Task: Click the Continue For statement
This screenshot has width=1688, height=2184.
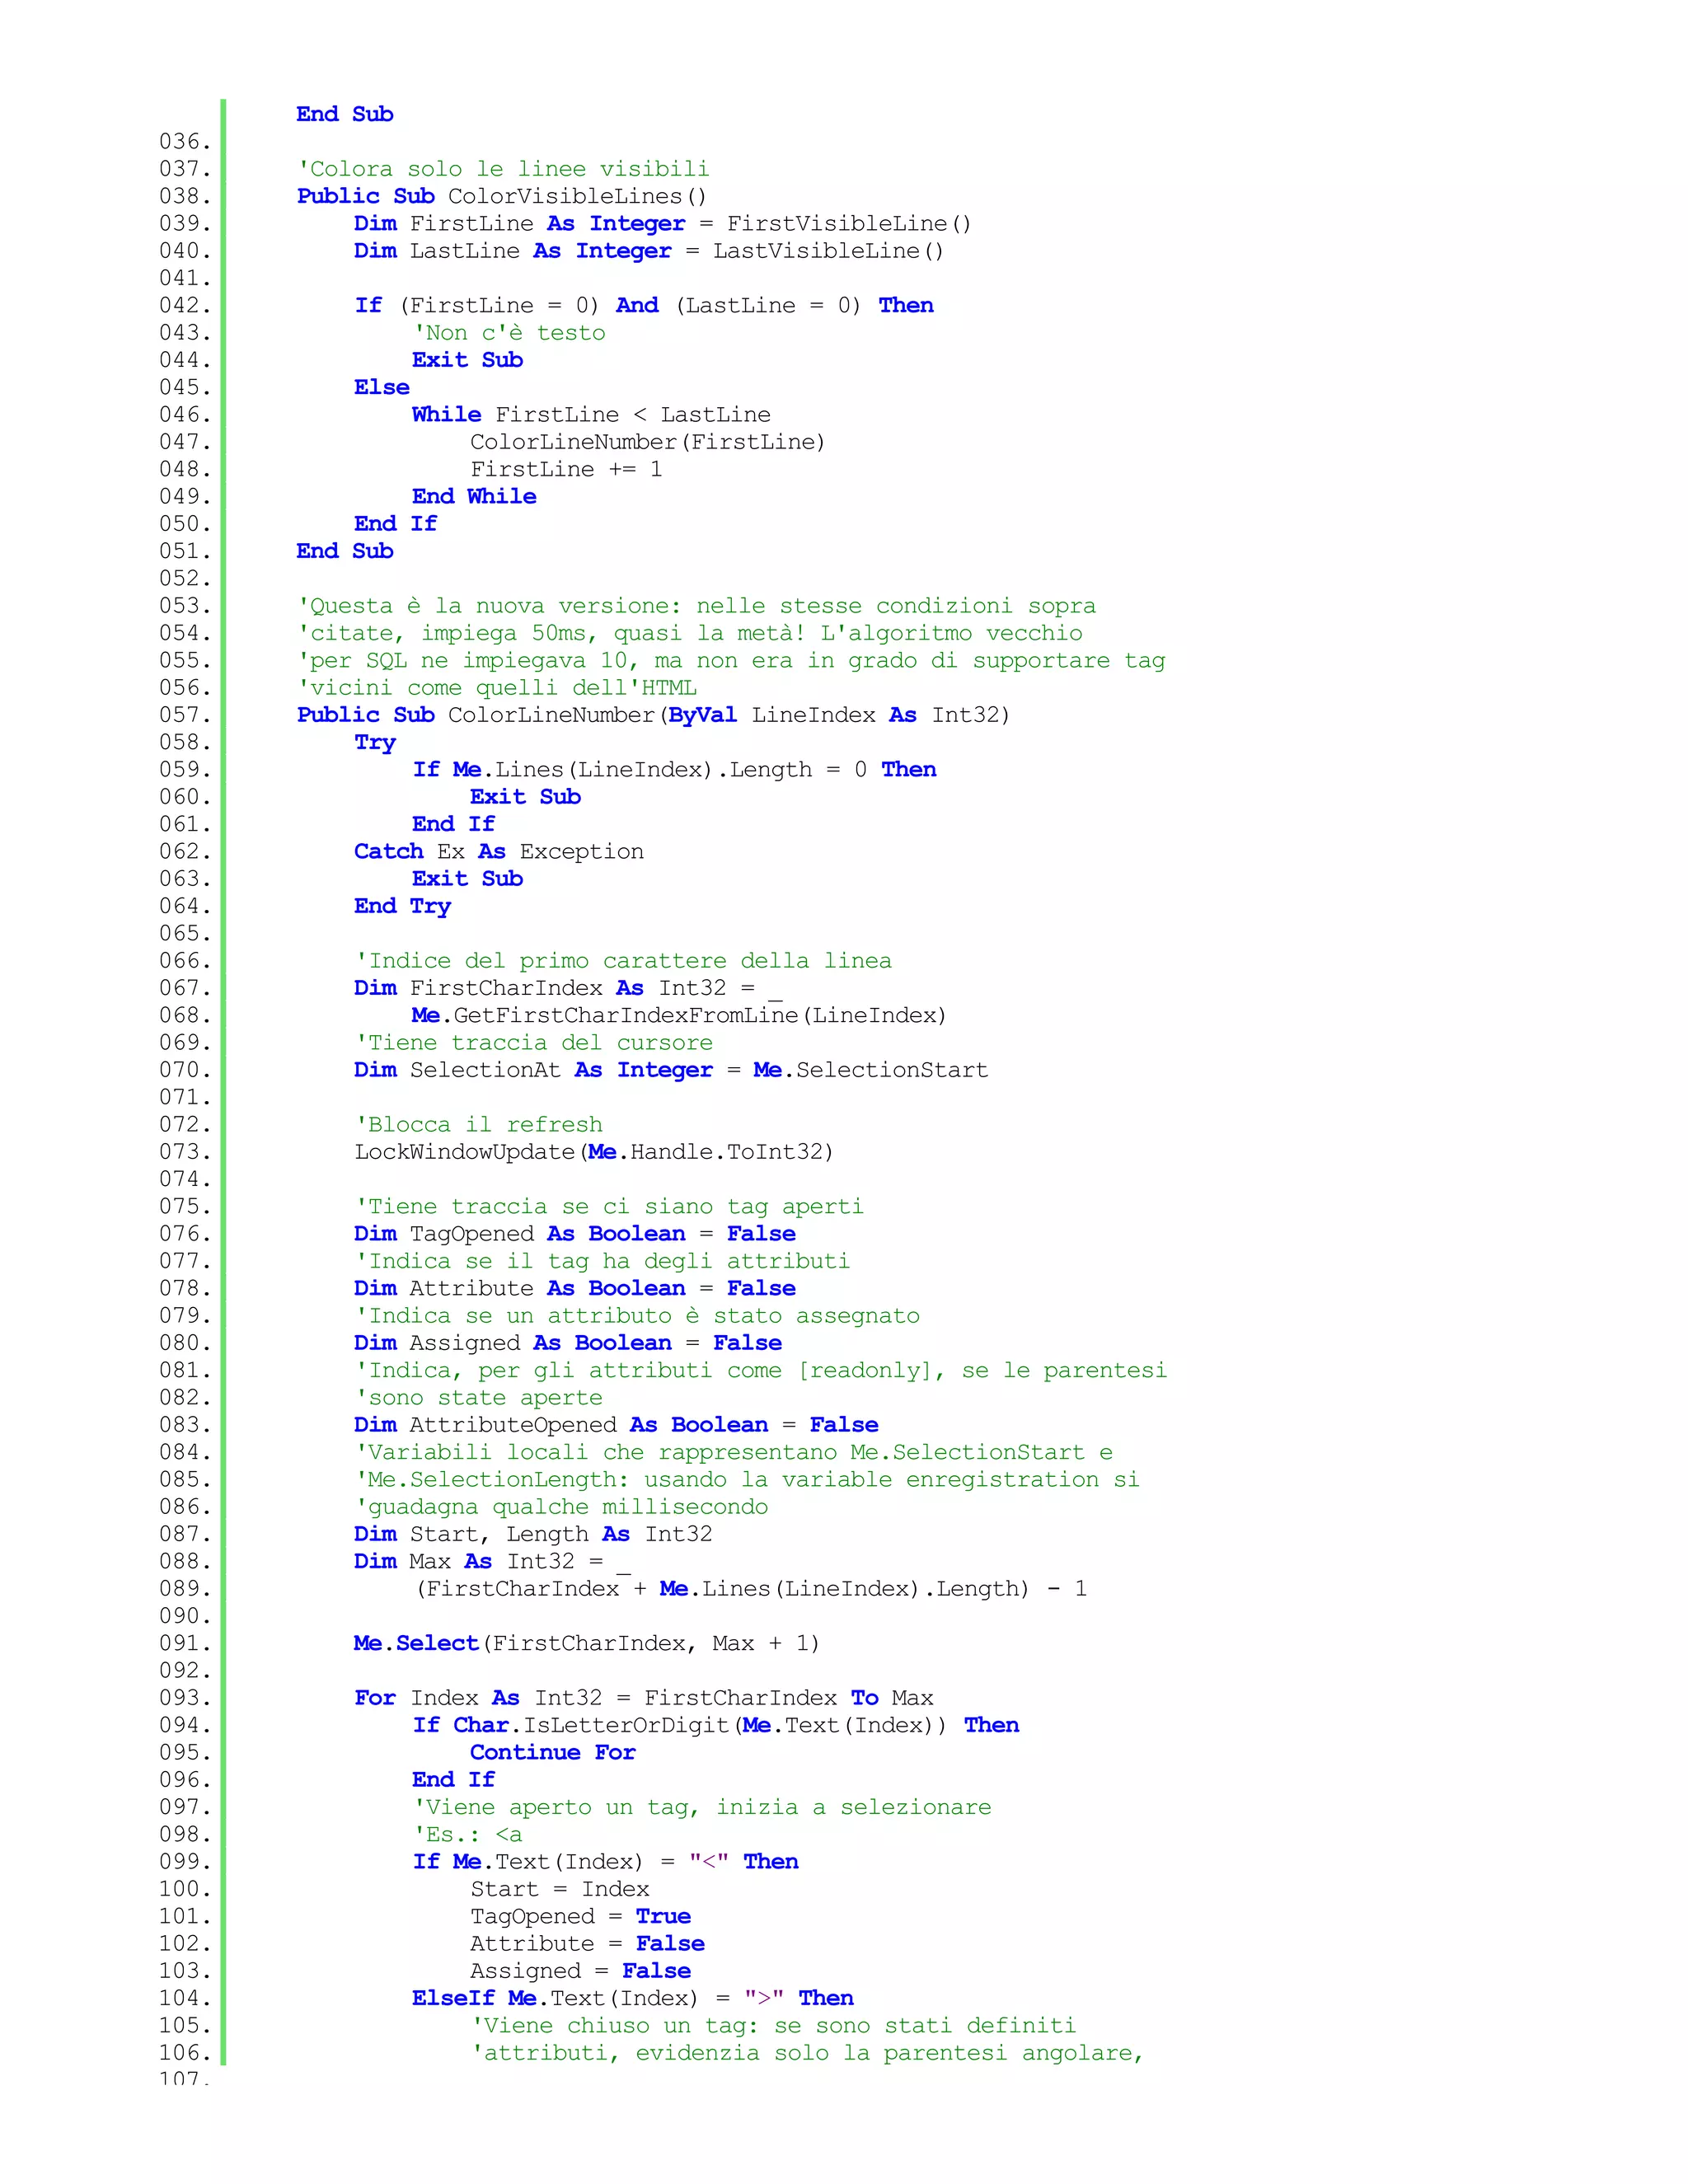Action: click(553, 1752)
